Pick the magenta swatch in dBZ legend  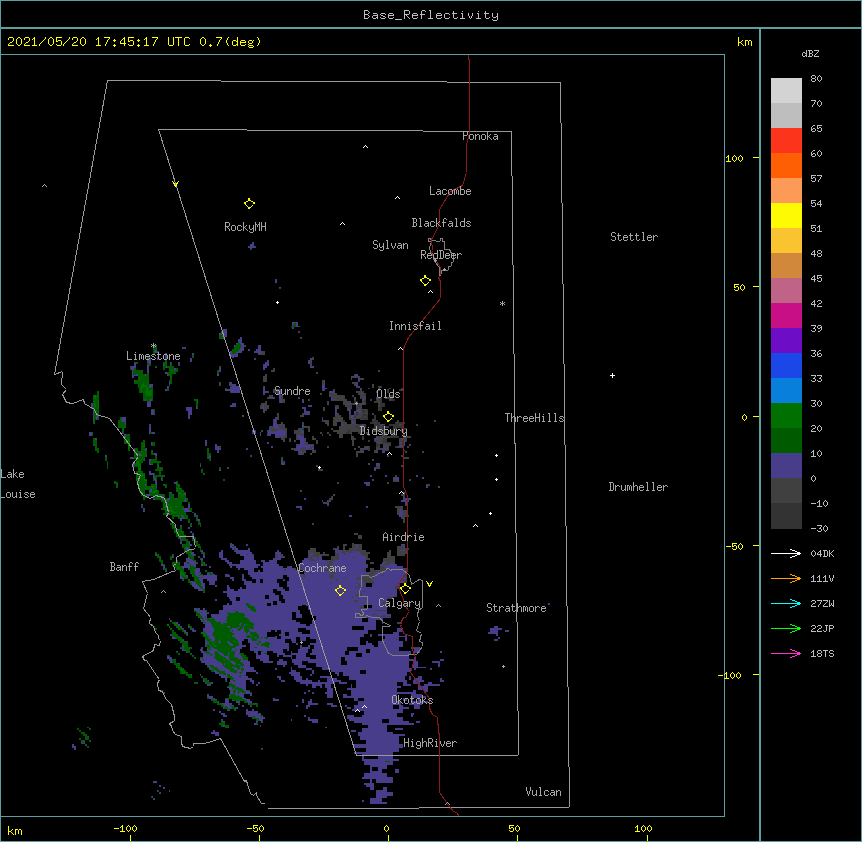click(x=786, y=315)
